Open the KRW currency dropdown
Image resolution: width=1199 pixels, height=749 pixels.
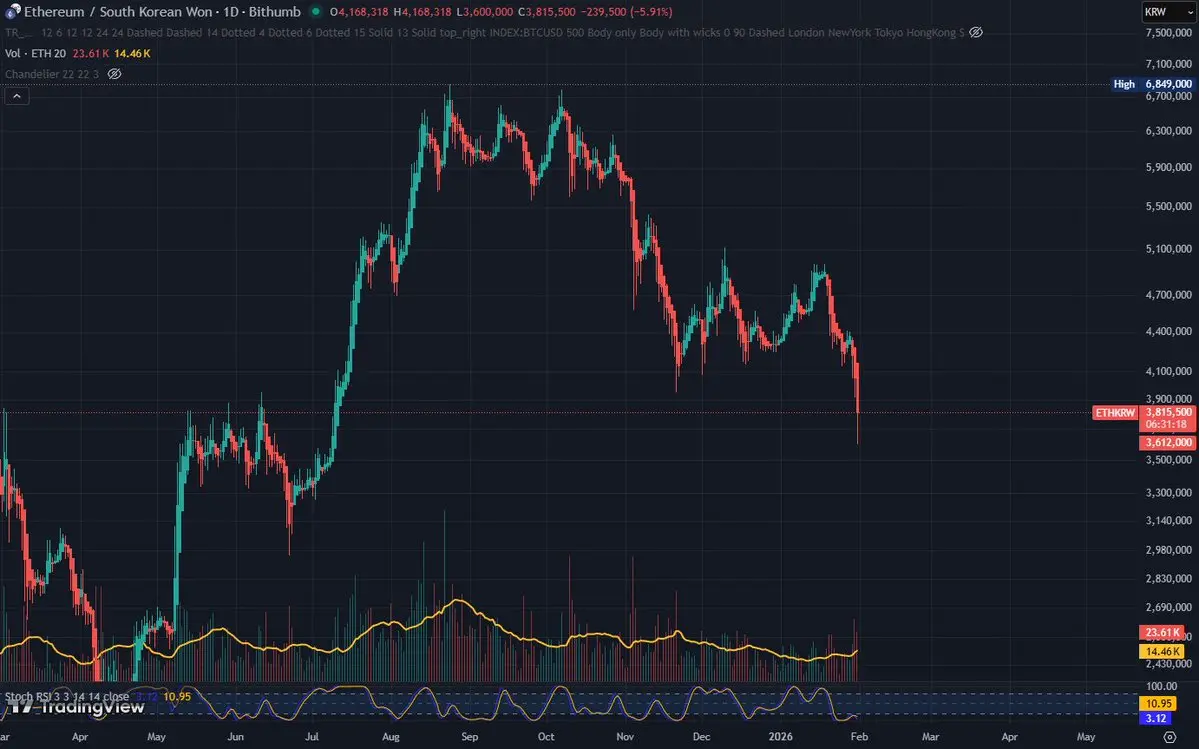(1168, 12)
